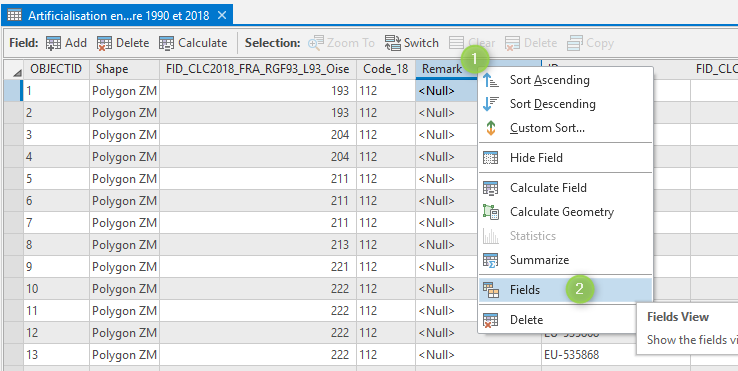The width and height of the screenshot is (738, 371).
Task: Select row 1 via row header
Action: coord(14,91)
